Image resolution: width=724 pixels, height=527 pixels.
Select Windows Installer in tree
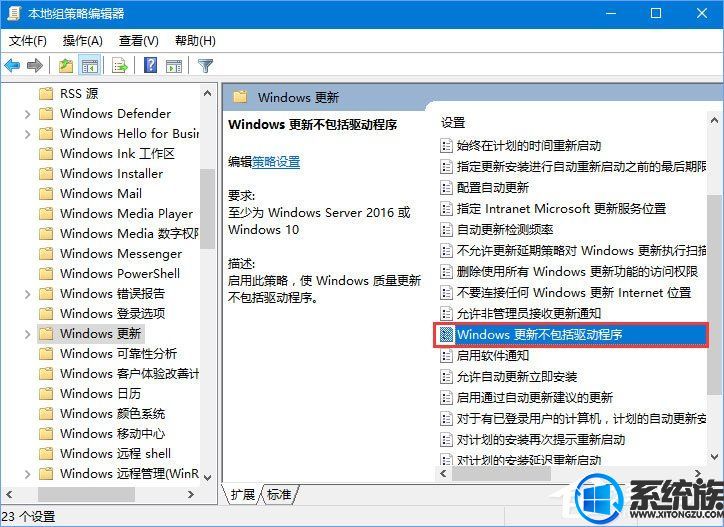click(x=111, y=174)
